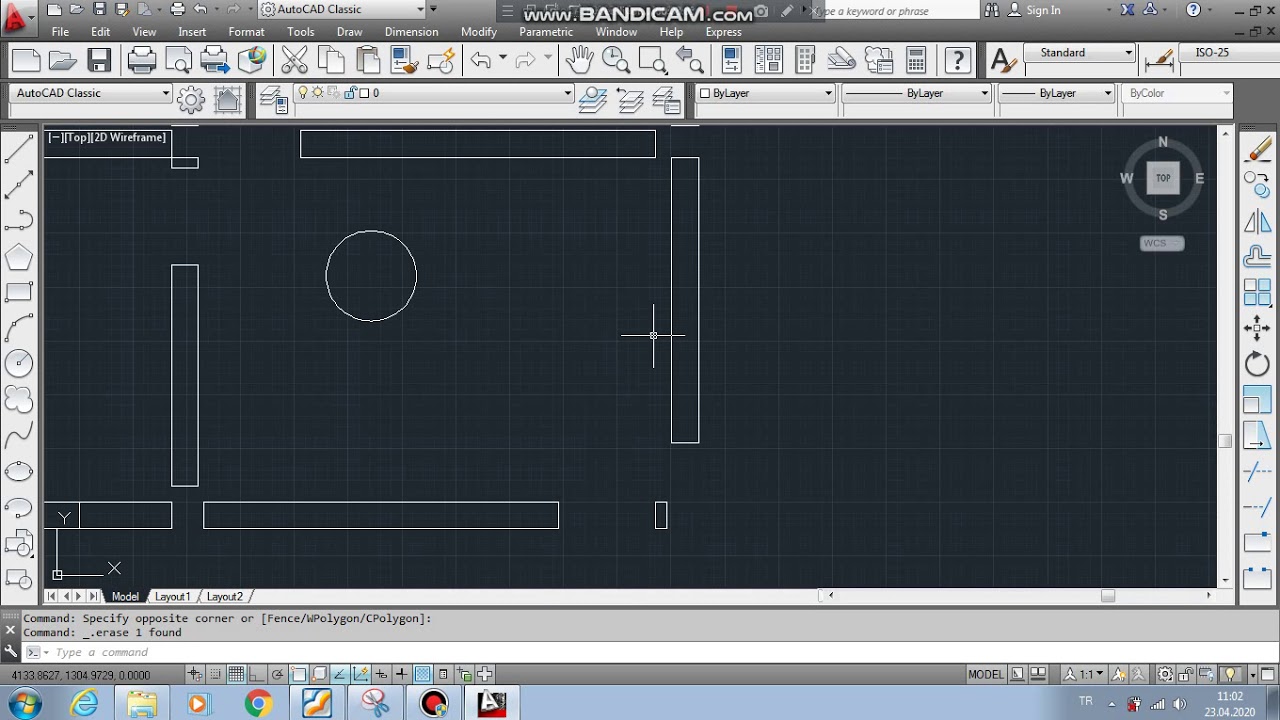Select the Ellipse draw tool
This screenshot has height=720, width=1280.
tap(19, 471)
